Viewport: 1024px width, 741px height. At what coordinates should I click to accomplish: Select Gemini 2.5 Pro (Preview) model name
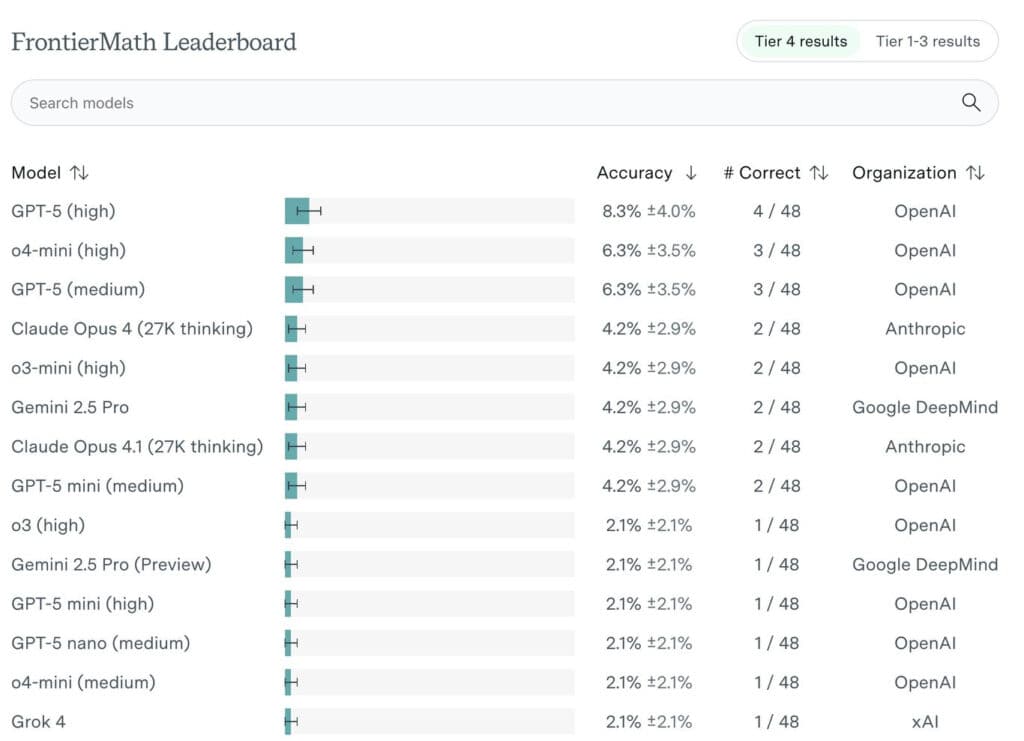(x=111, y=564)
